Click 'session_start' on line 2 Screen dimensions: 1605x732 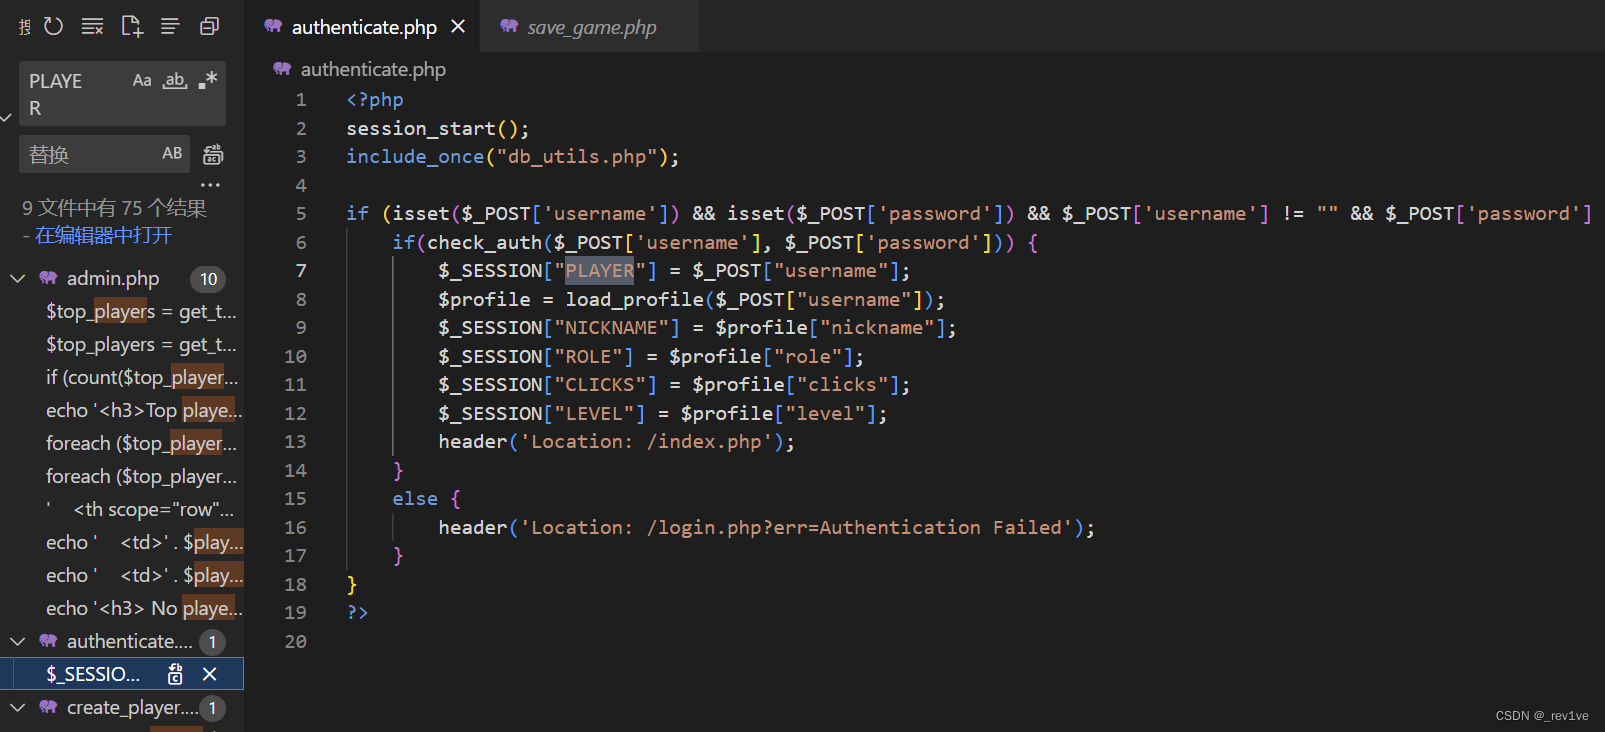pyautogui.click(x=421, y=128)
